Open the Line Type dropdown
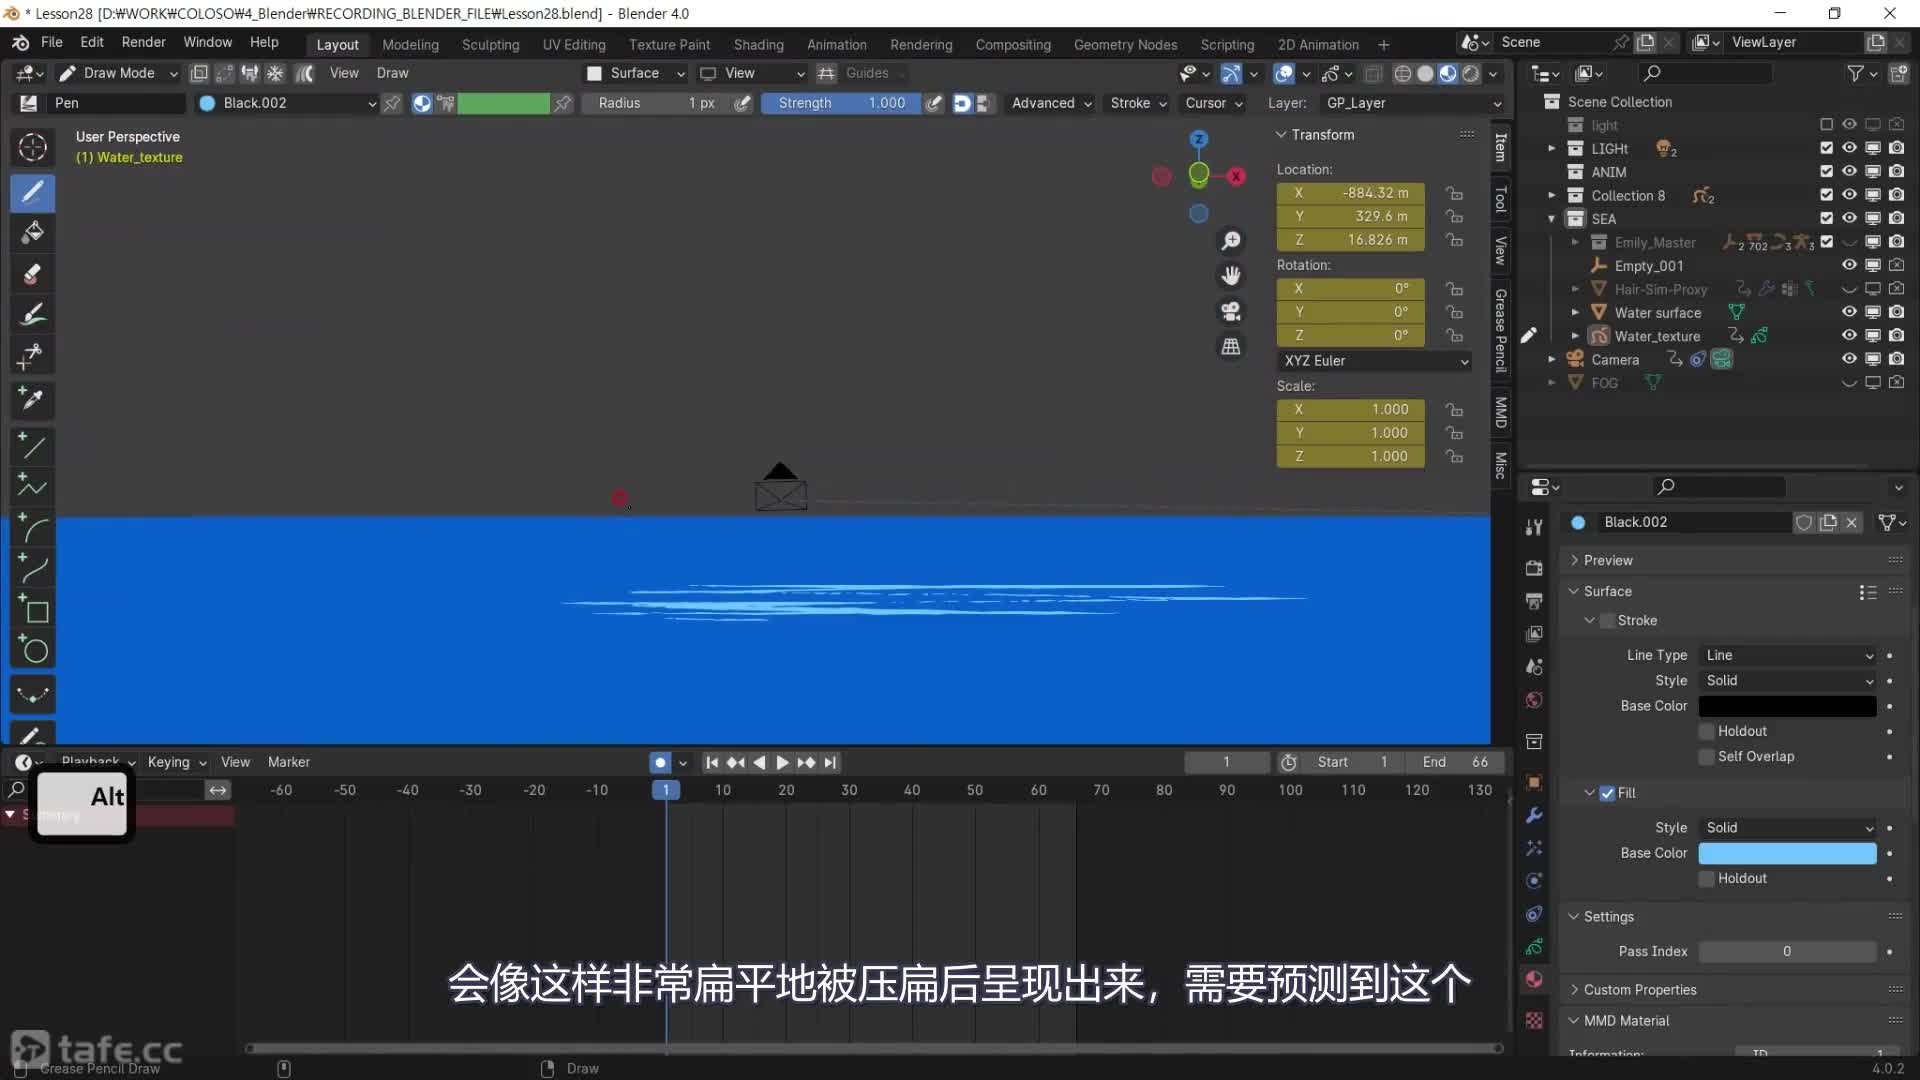The width and height of the screenshot is (1920, 1080). pyautogui.click(x=1788, y=655)
